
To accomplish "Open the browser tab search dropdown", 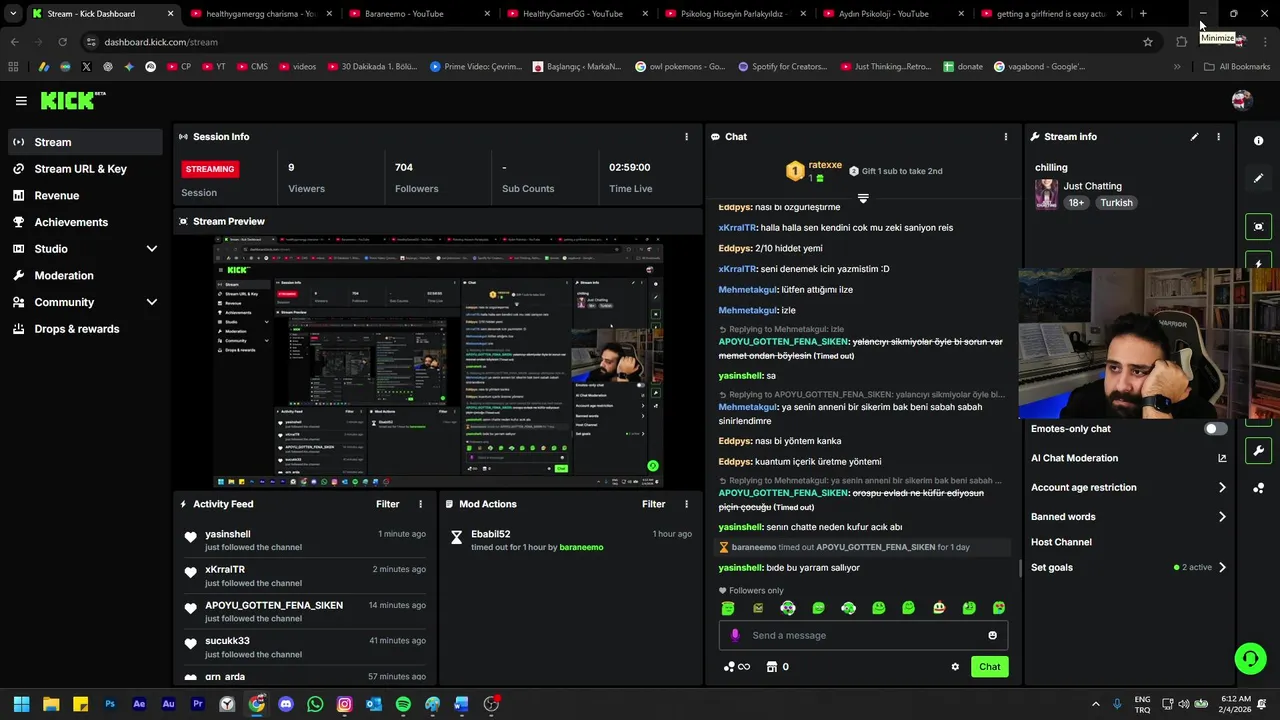I will [x=13, y=14].
